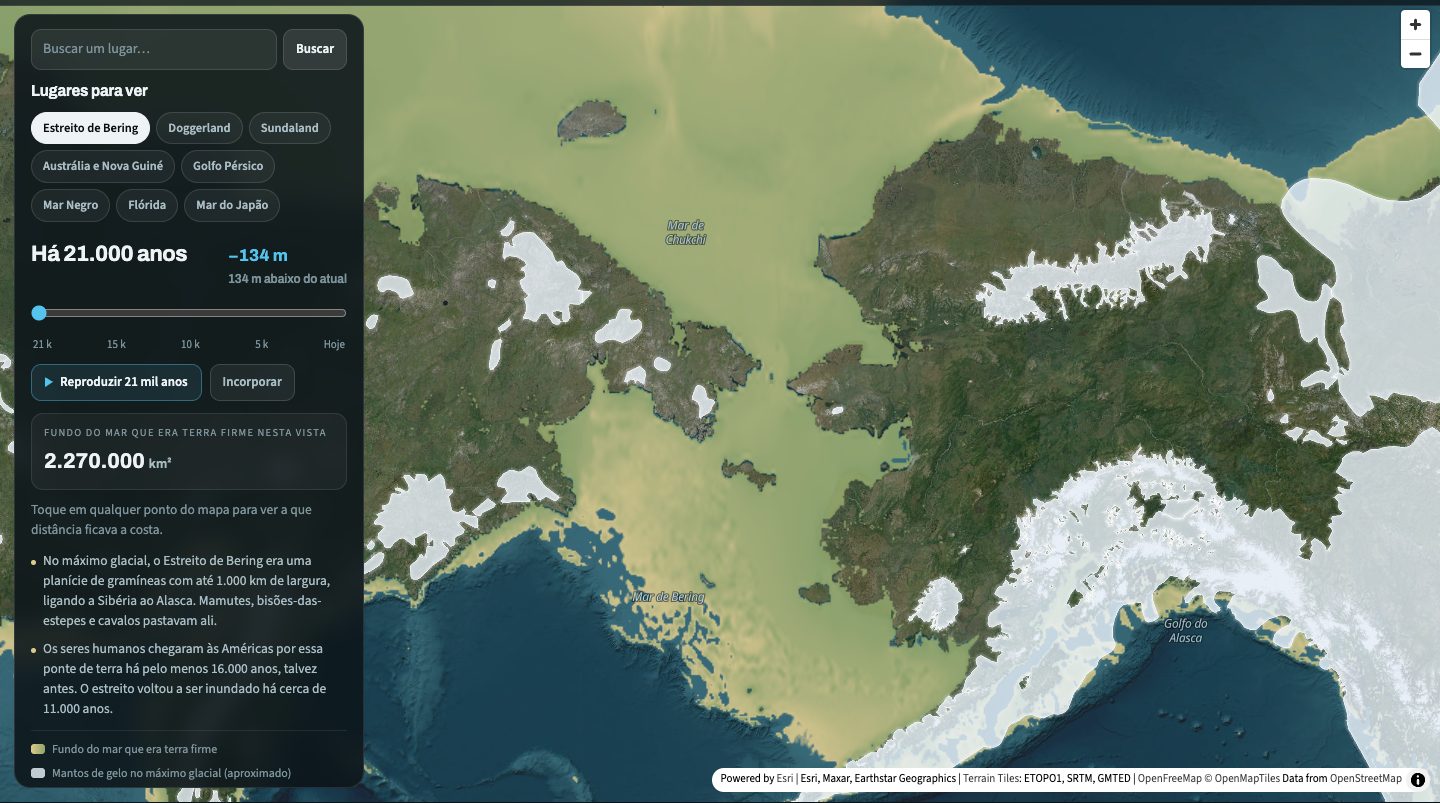Click the play triangle in Reproduzir button

click(x=48, y=382)
